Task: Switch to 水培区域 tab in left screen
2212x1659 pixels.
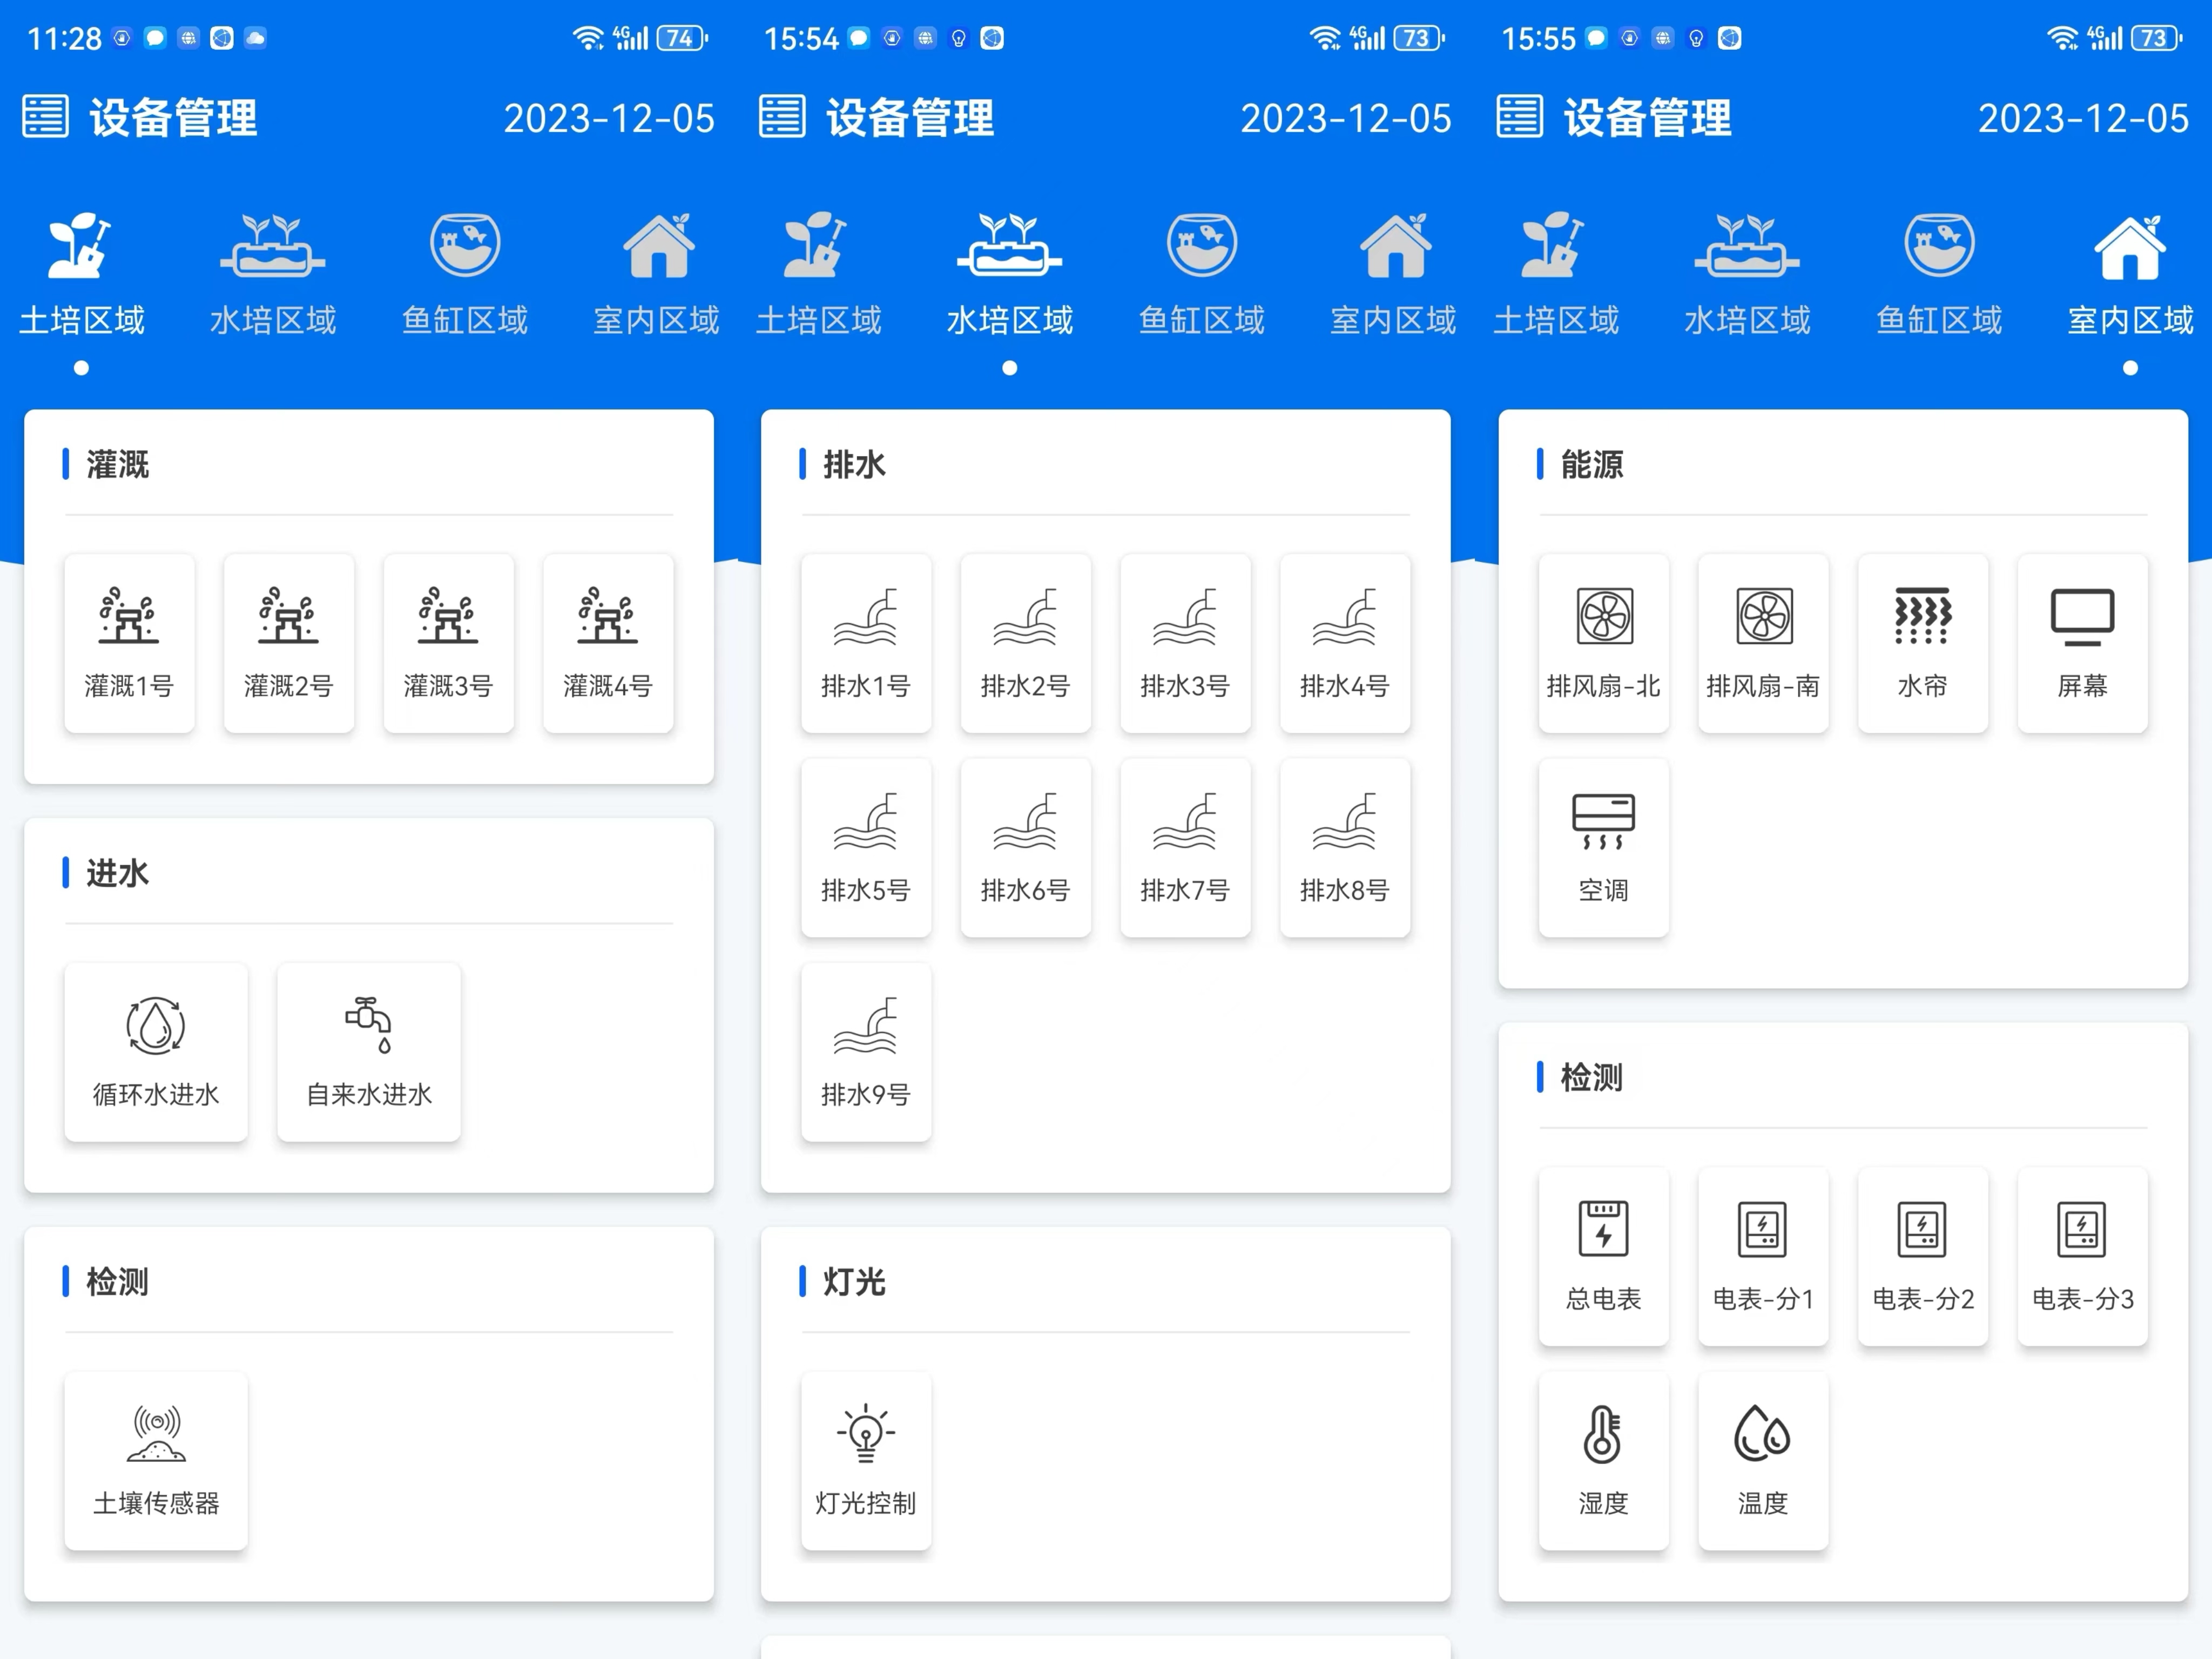Action: click(273, 275)
